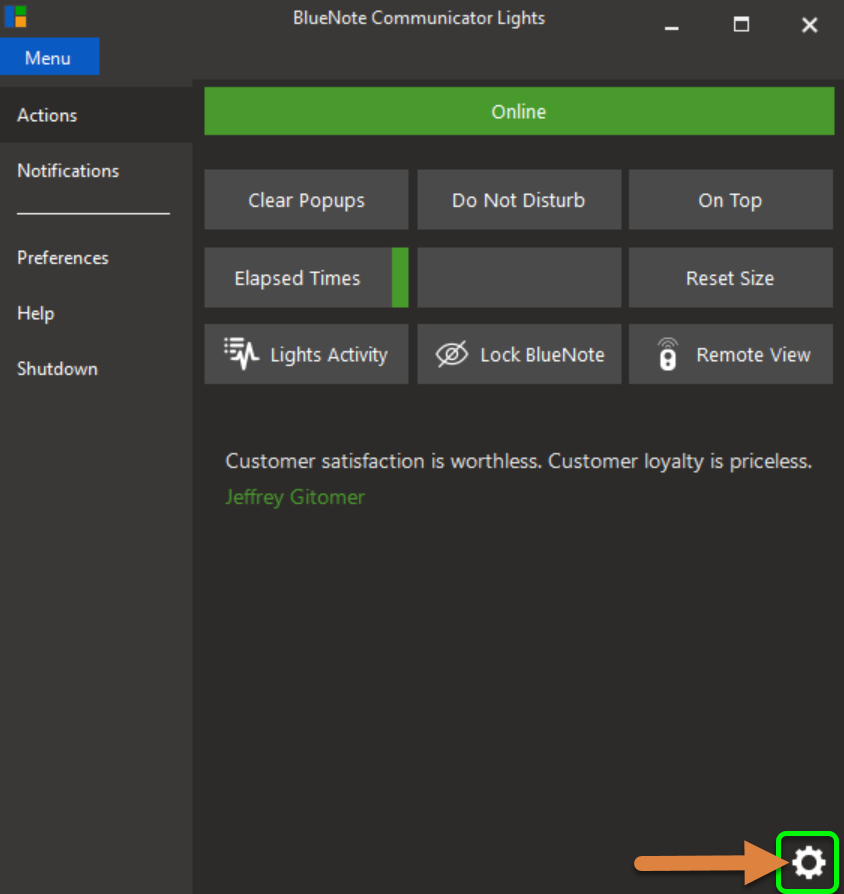844x894 pixels.
Task: Click the customer loyalty quote text
Action: click(518, 461)
